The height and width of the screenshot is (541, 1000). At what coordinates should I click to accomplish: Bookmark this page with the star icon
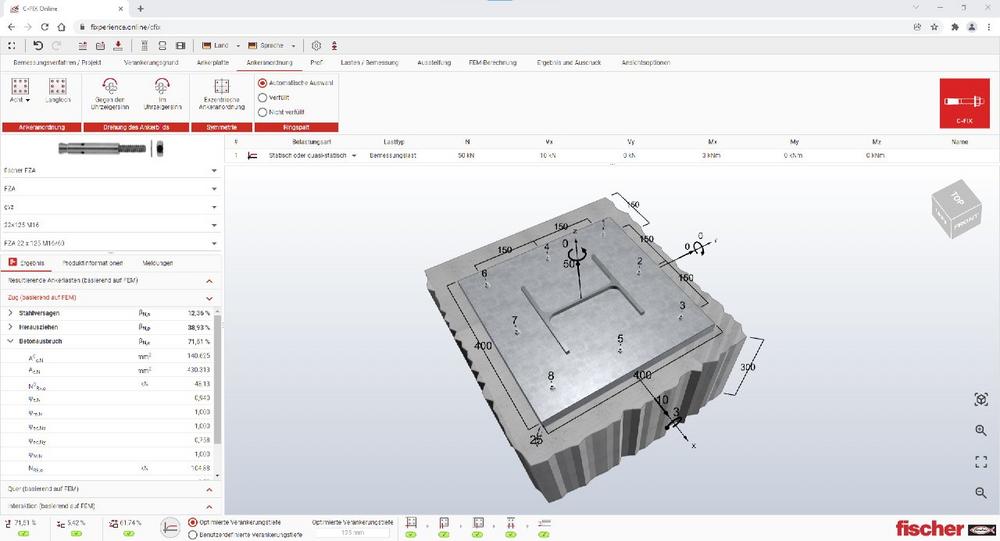(x=934, y=27)
